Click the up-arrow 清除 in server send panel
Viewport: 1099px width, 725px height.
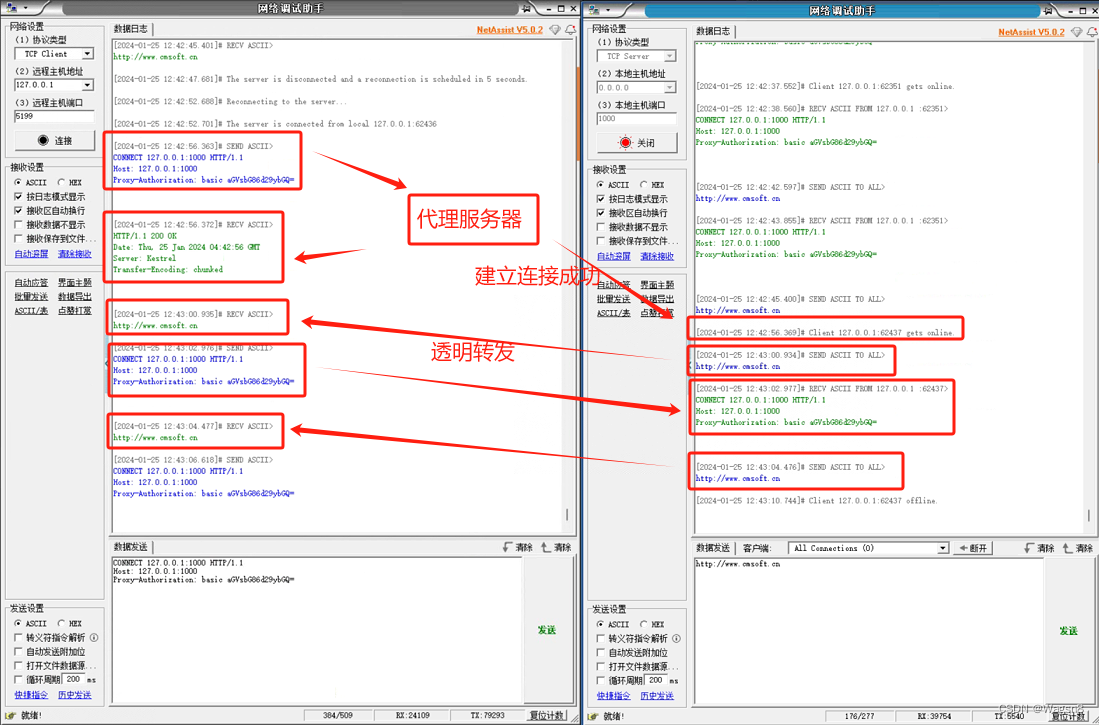pos(1078,548)
